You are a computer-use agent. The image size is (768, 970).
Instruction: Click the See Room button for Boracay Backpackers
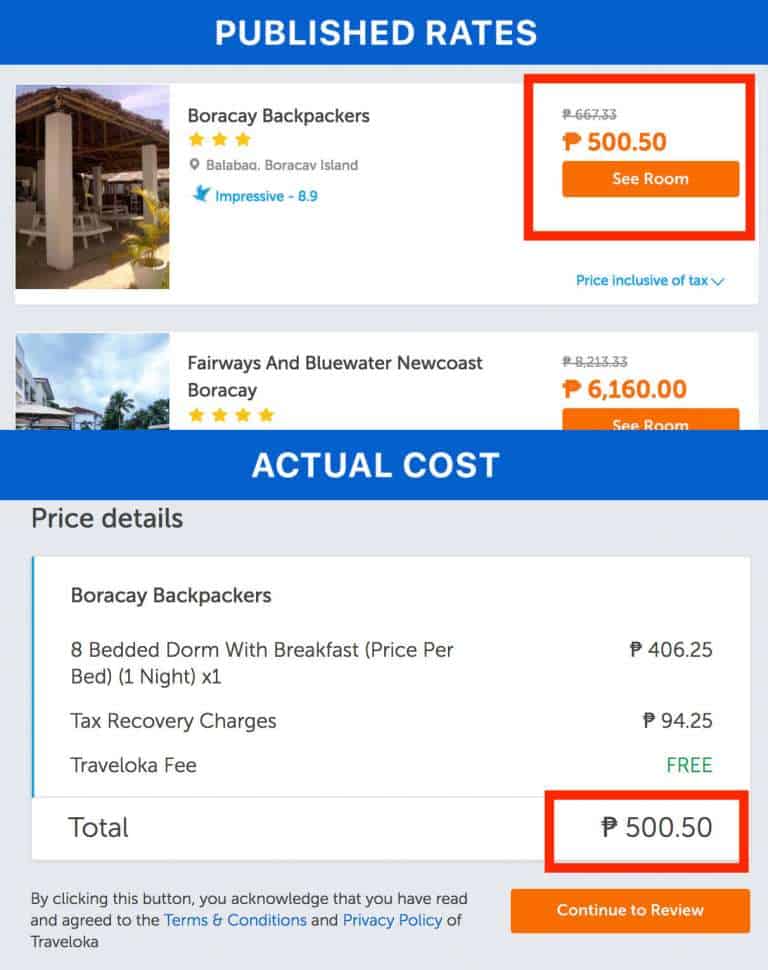coord(650,179)
